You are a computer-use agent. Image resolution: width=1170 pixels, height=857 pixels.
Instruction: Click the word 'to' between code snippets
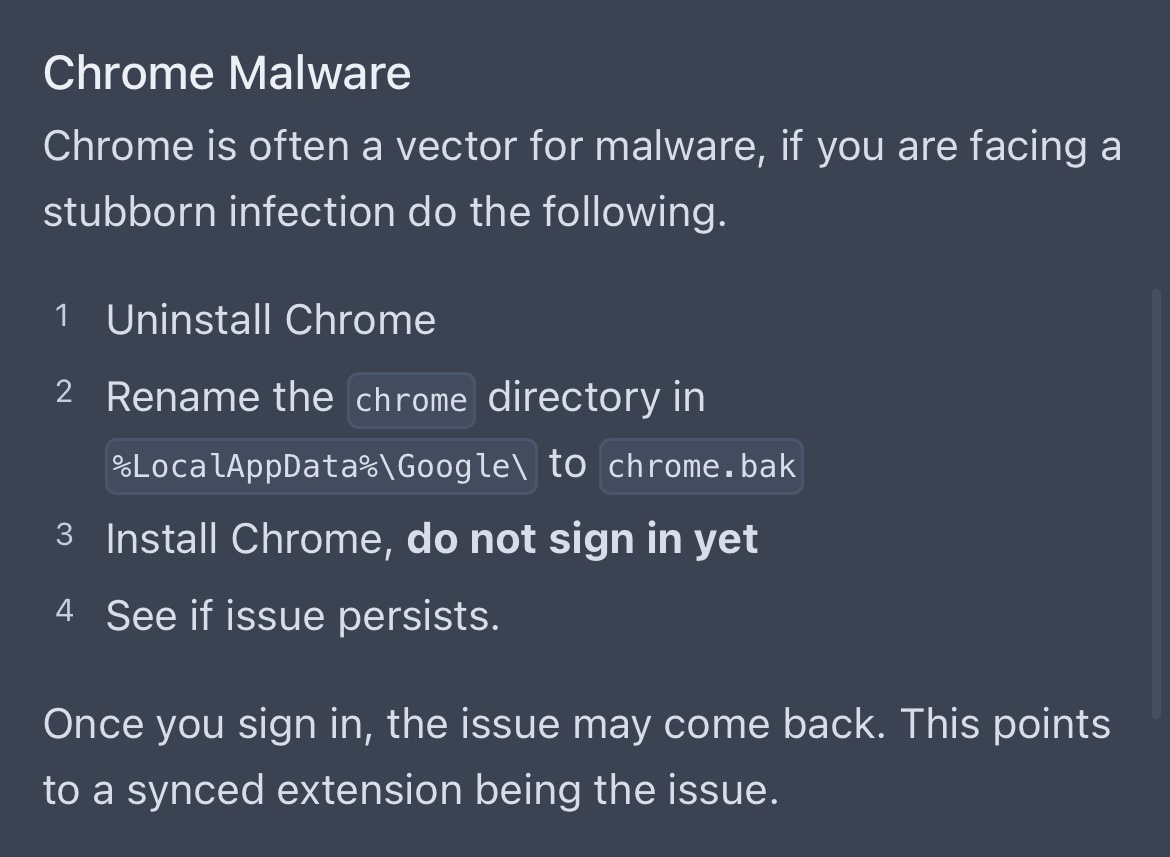567,465
